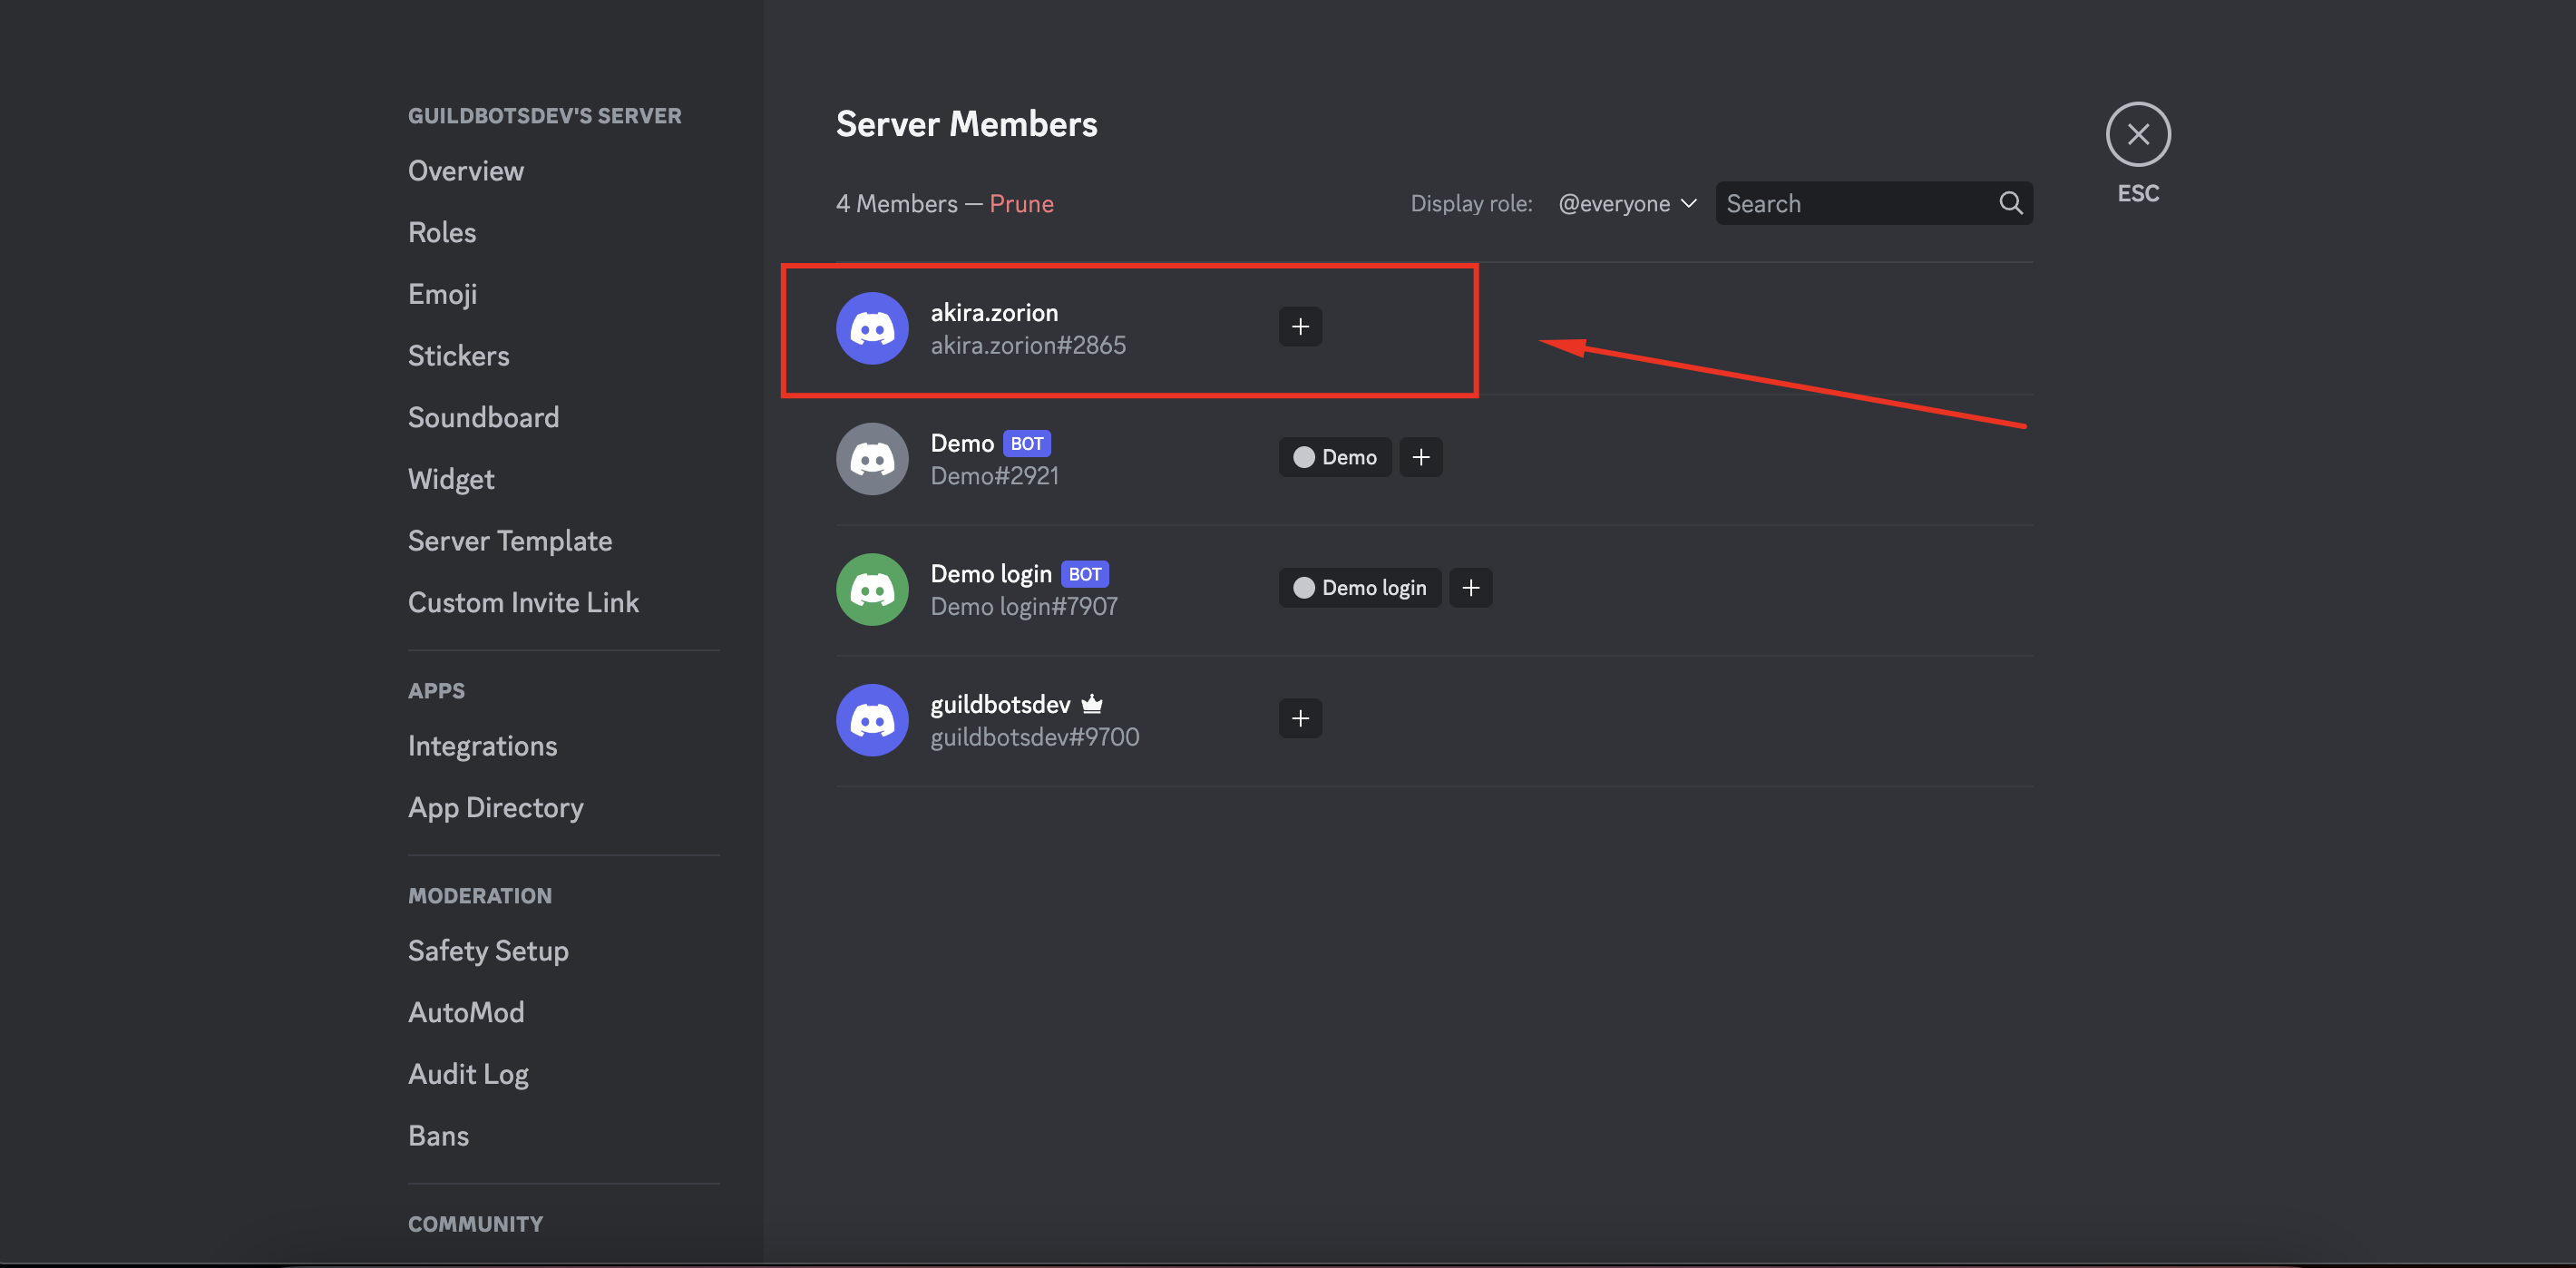The width and height of the screenshot is (2576, 1268).
Task: Click the Server Members heading
Action: coord(966,124)
